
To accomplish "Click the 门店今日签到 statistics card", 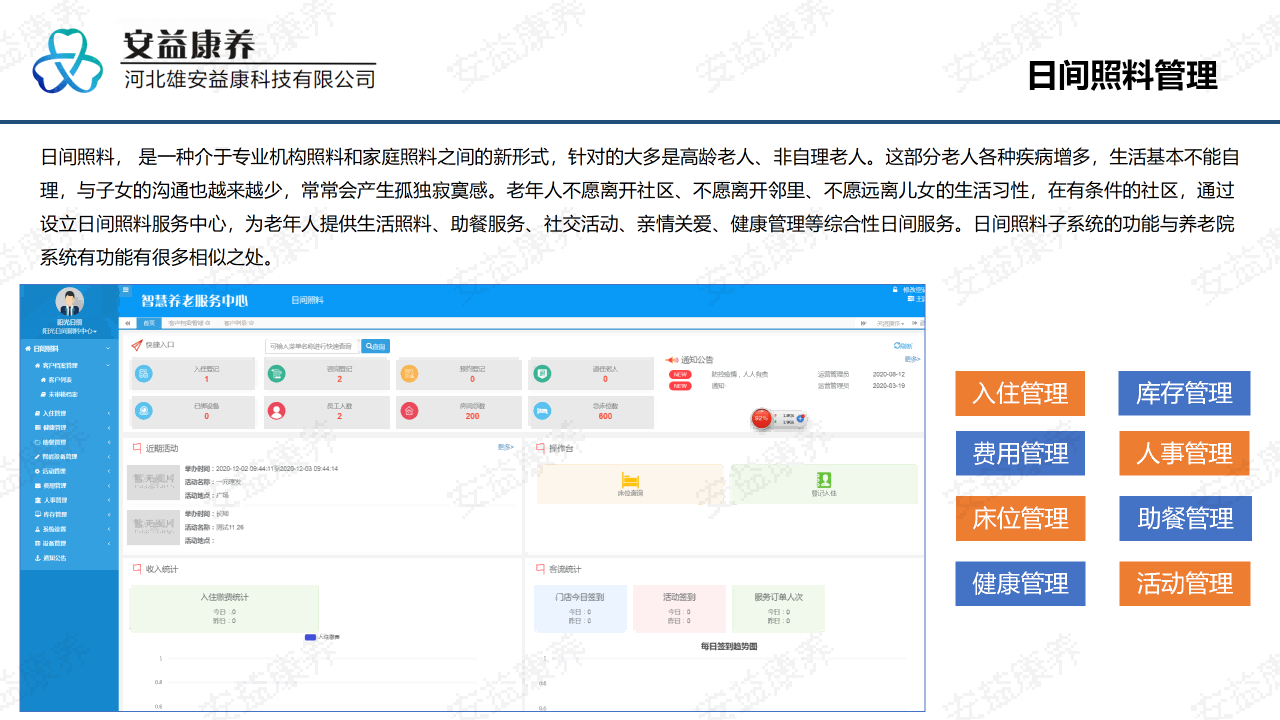I will (580, 608).
